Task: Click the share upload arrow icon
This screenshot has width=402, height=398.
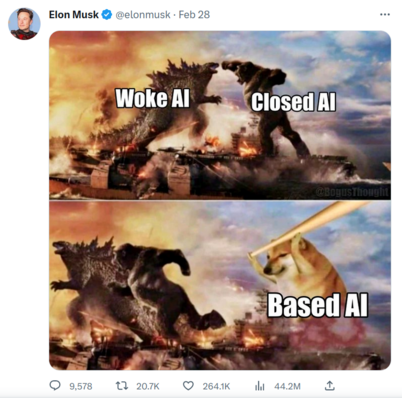Action: pos(329,386)
